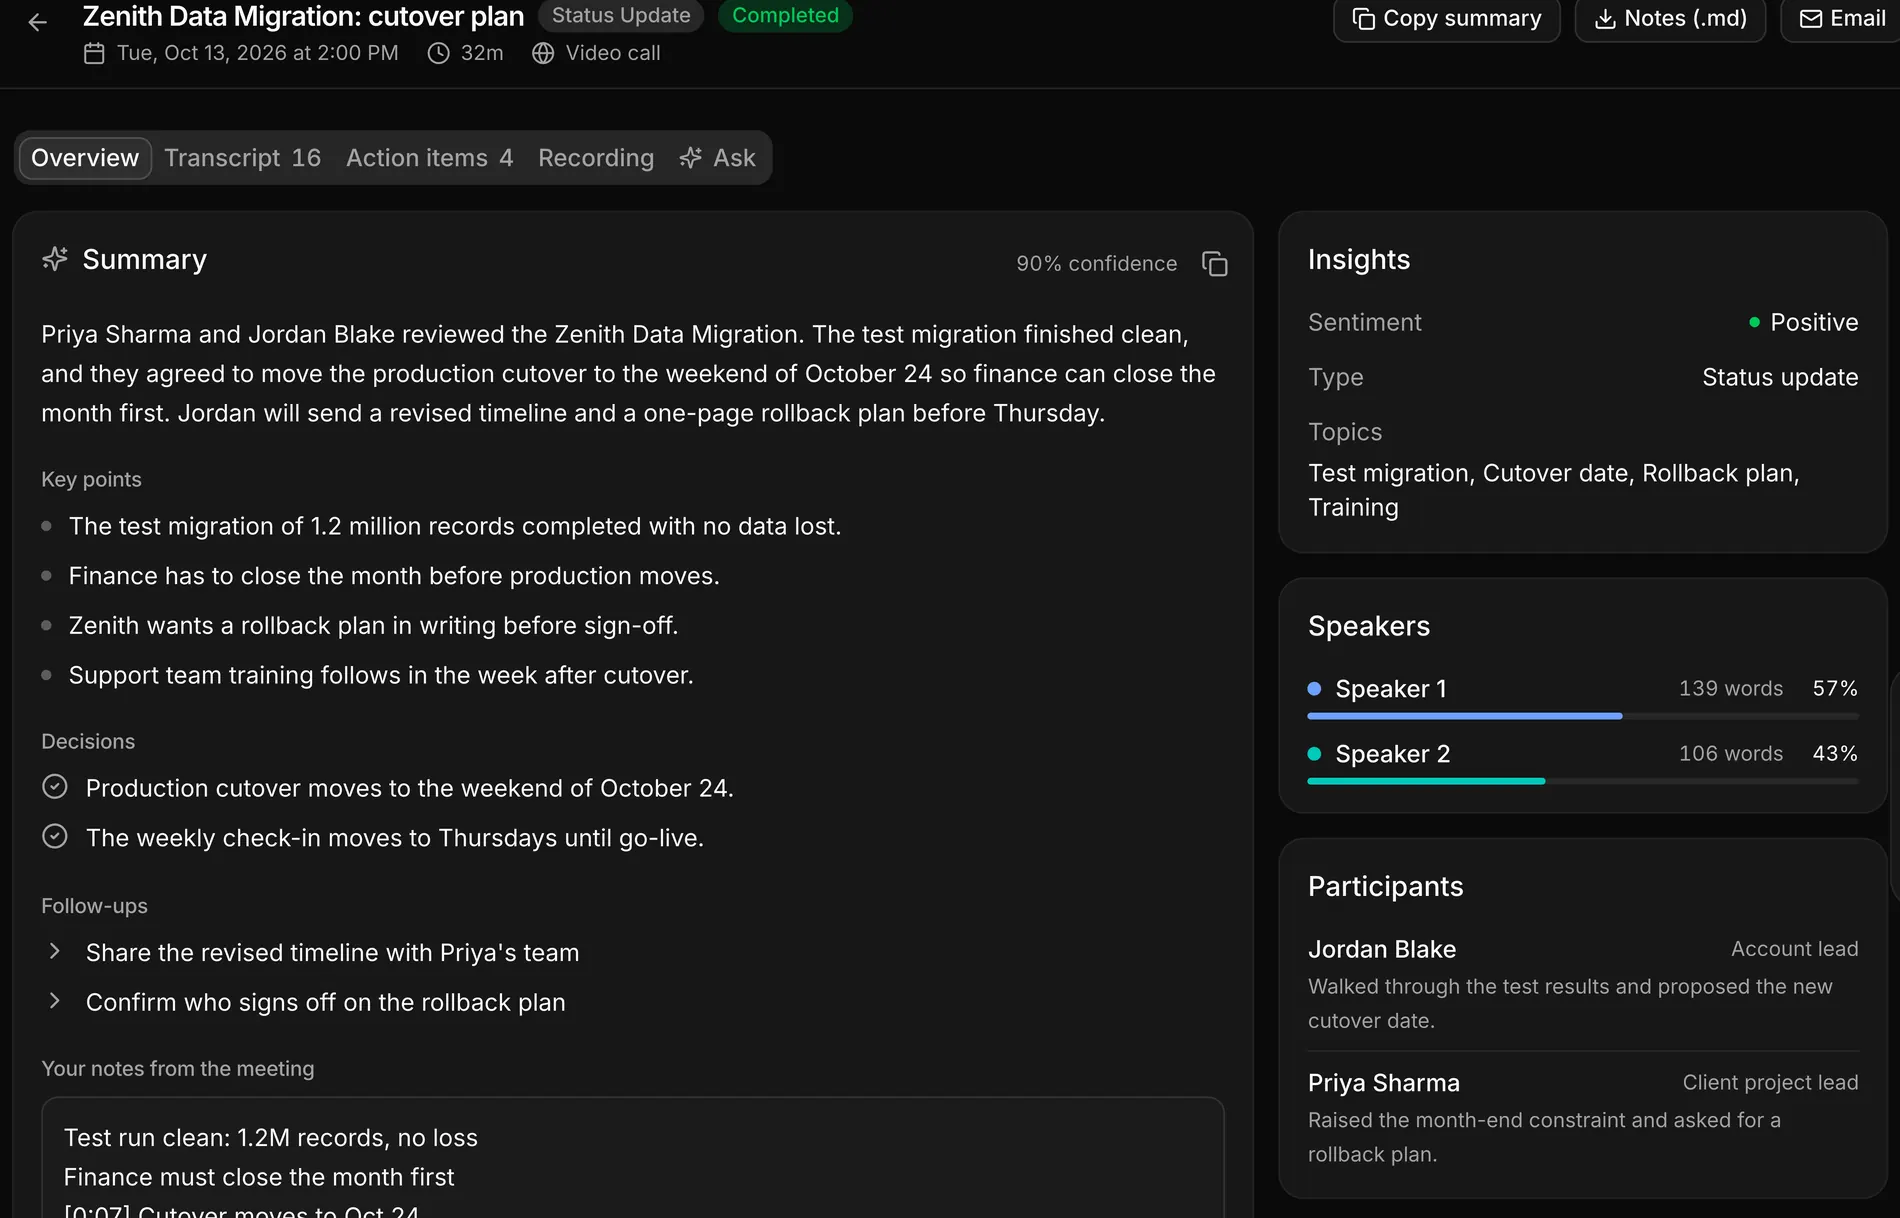The image size is (1900, 1218).
Task: Download Notes (.md) file
Action: (x=1670, y=19)
